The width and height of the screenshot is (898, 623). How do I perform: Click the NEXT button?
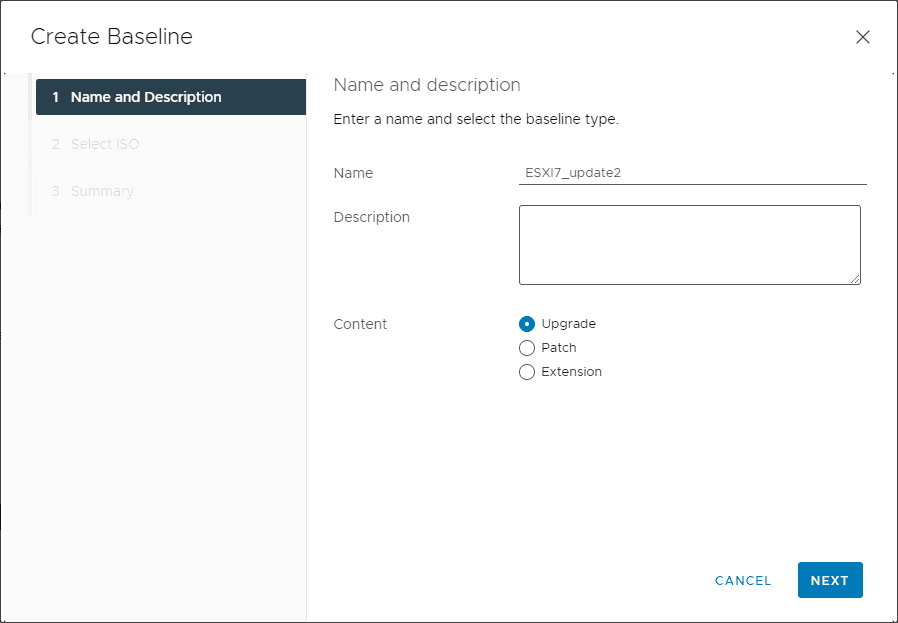pos(829,580)
